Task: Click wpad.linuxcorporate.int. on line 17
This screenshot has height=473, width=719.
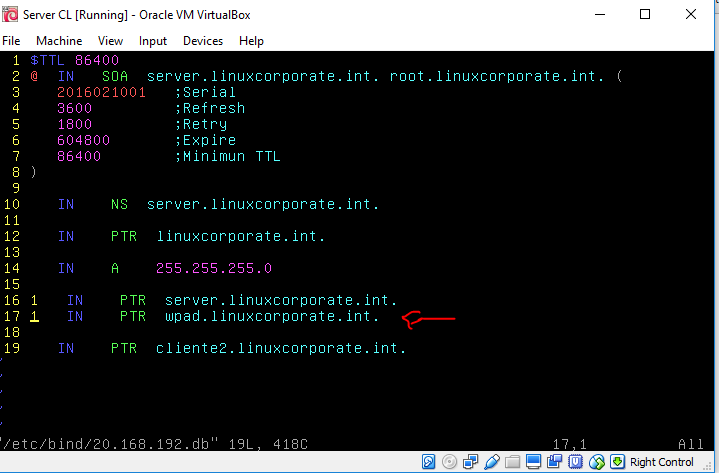Action: click(272, 316)
